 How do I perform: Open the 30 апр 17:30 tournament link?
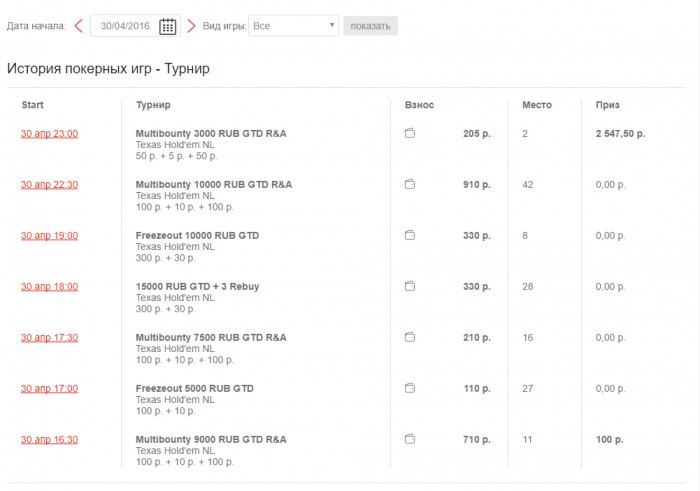coord(49,337)
